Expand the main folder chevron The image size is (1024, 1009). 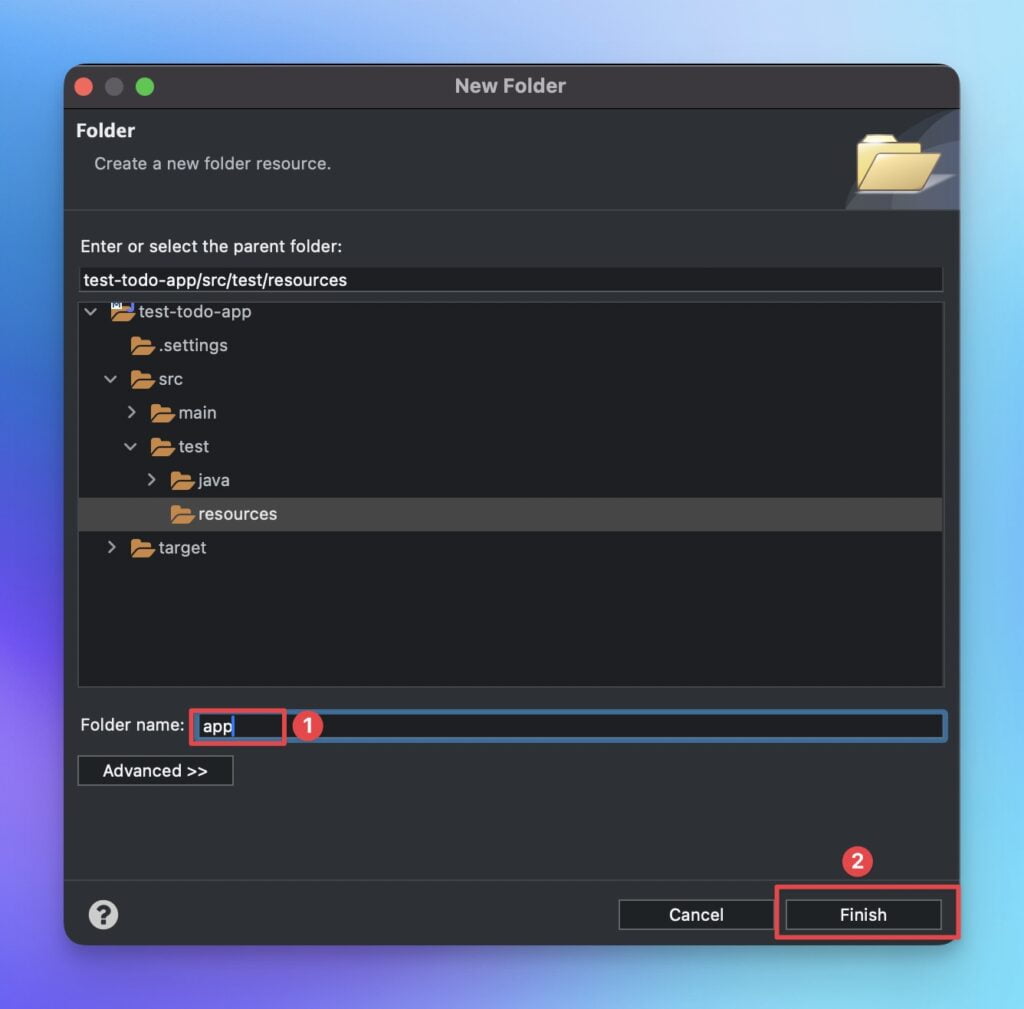(x=131, y=412)
